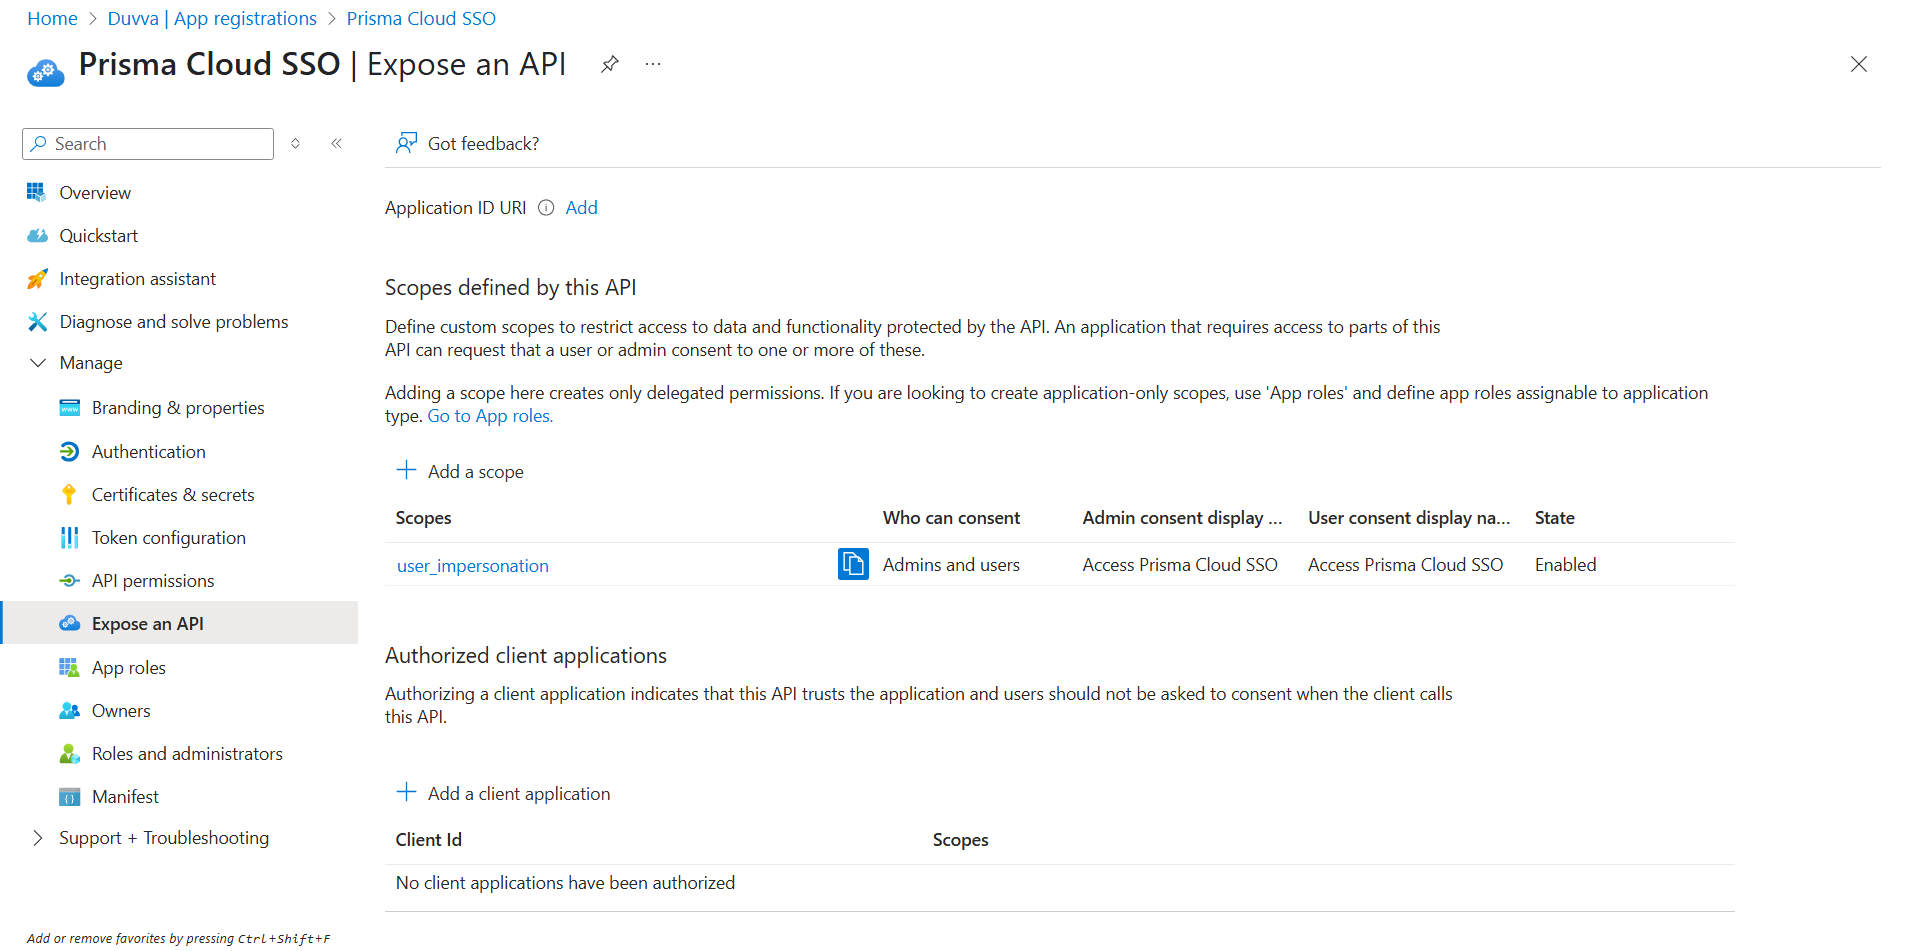This screenshot has height=951, width=1908.
Task: Click the Owners people icon
Action: click(69, 711)
